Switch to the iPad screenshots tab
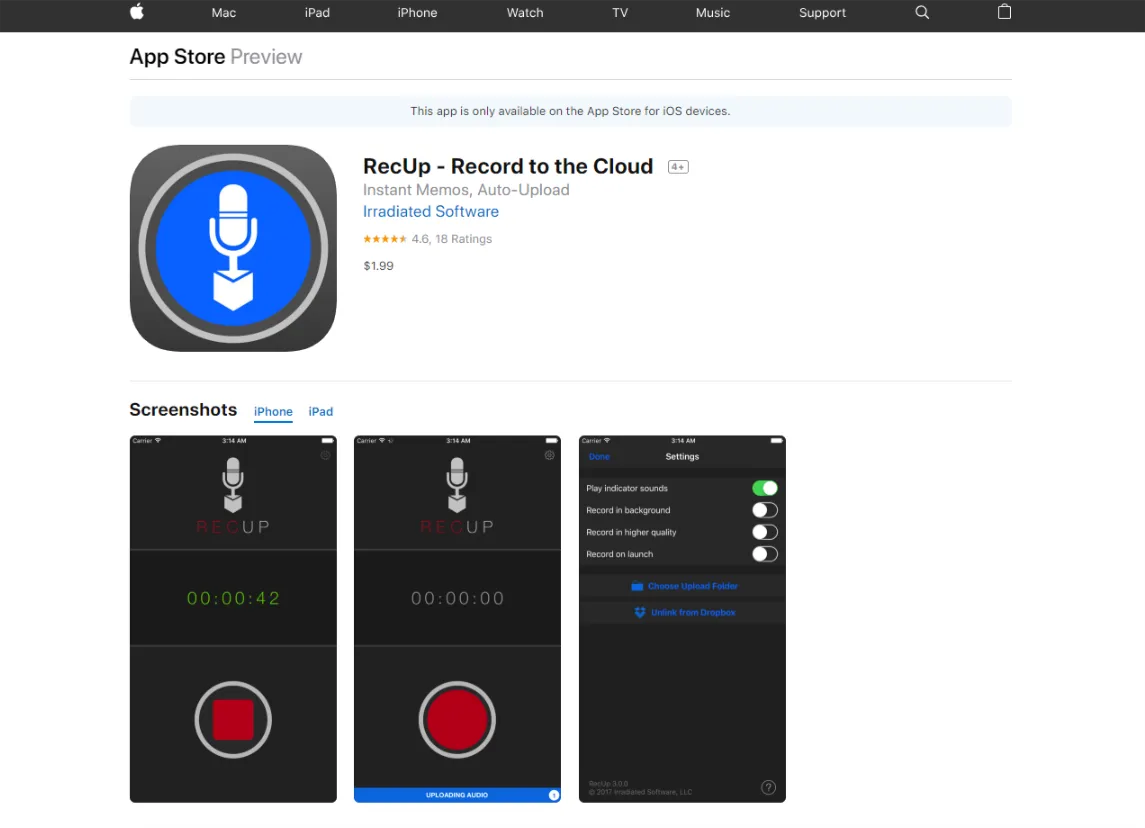Viewport: 1145px width, 828px height. pos(321,412)
